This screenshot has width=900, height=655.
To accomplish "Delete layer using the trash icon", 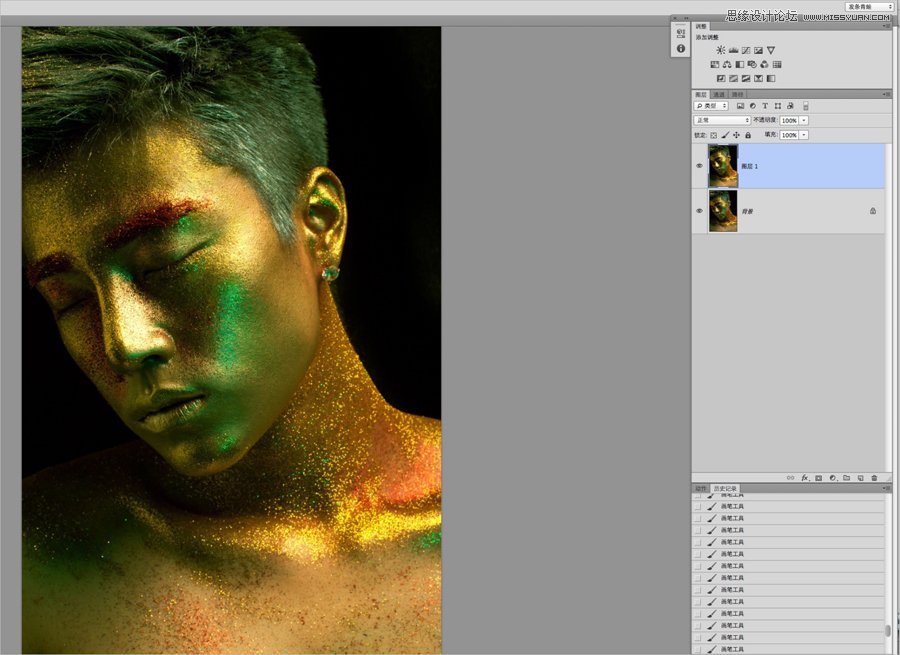I will [874, 478].
